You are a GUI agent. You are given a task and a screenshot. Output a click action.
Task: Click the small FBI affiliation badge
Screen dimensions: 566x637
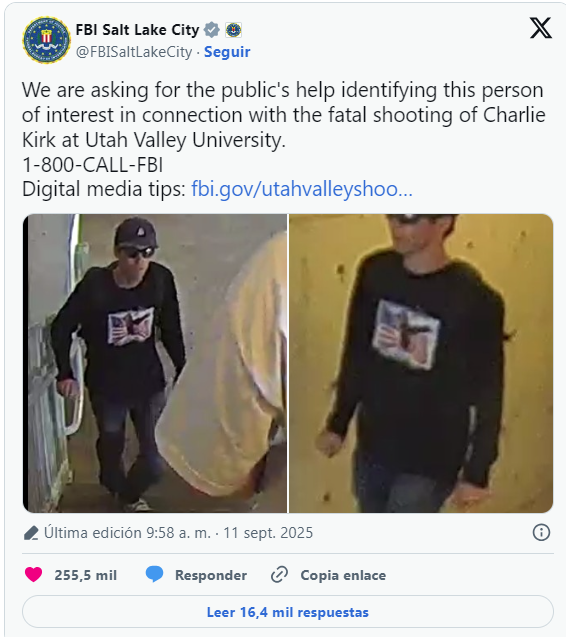[x=234, y=30]
